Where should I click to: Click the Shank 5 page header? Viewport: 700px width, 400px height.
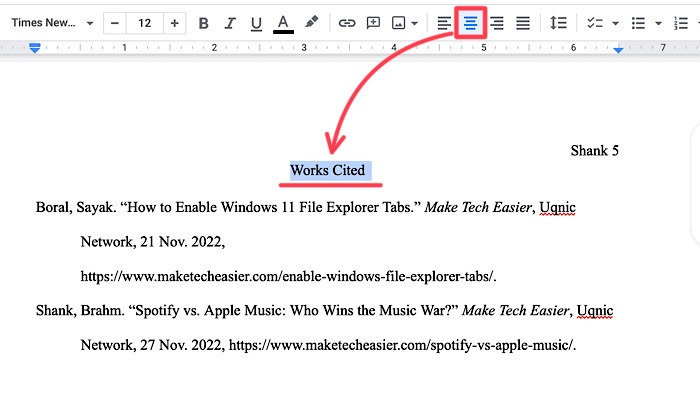pos(595,151)
